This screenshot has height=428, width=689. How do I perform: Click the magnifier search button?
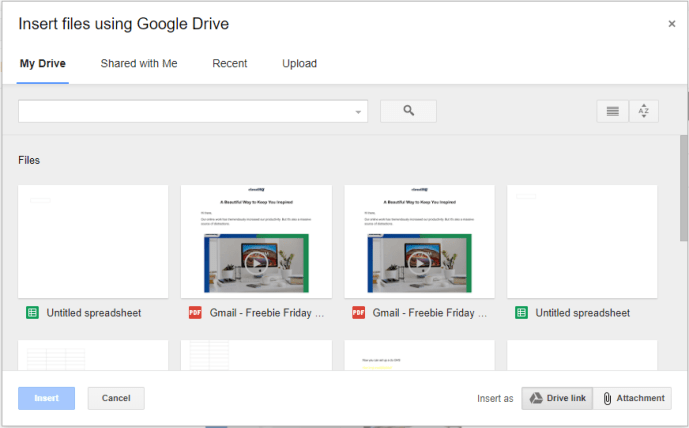[x=408, y=111]
